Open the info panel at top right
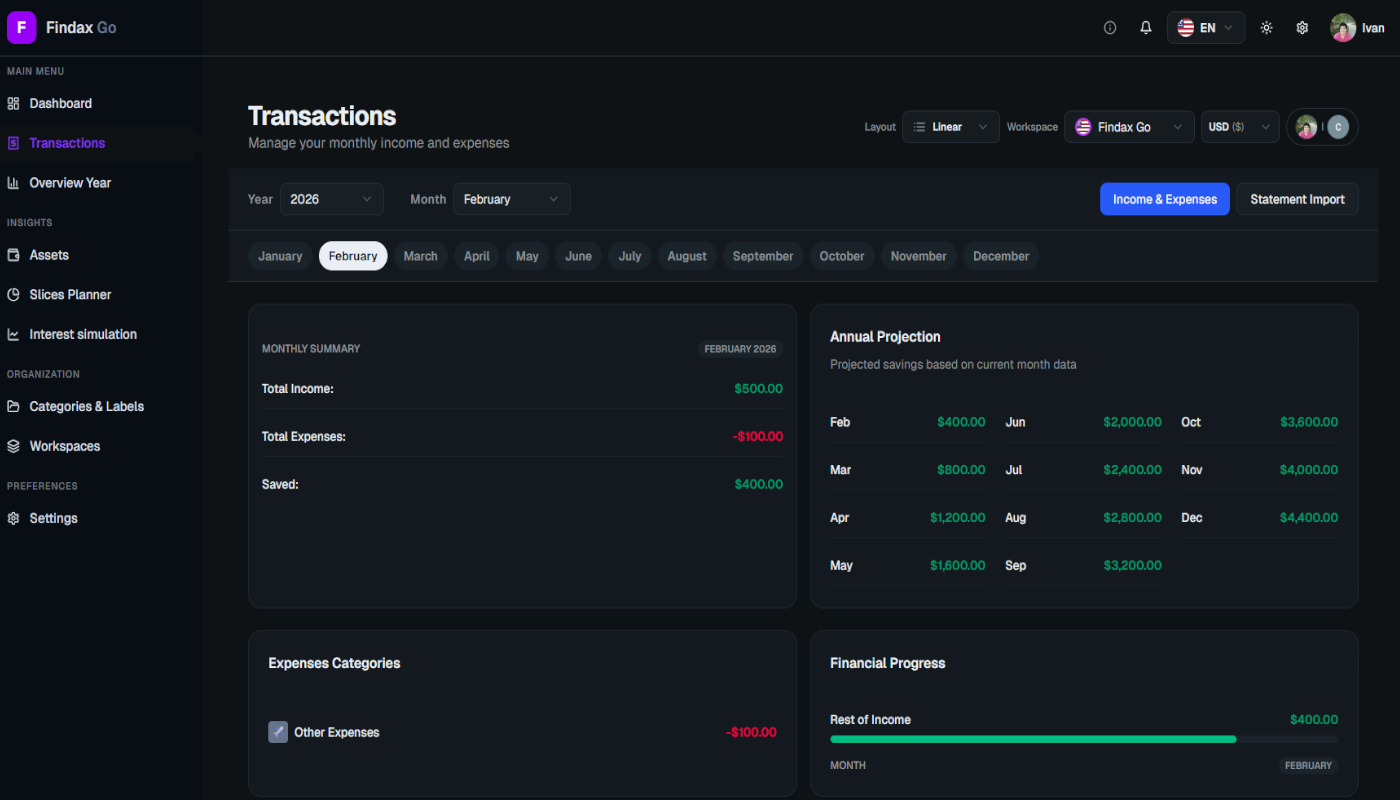 pos(1109,27)
